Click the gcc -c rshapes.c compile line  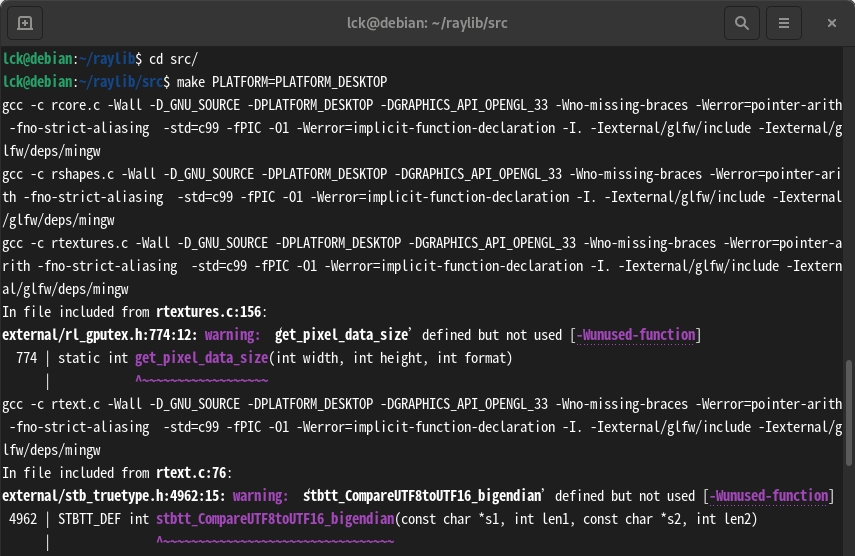422,197
